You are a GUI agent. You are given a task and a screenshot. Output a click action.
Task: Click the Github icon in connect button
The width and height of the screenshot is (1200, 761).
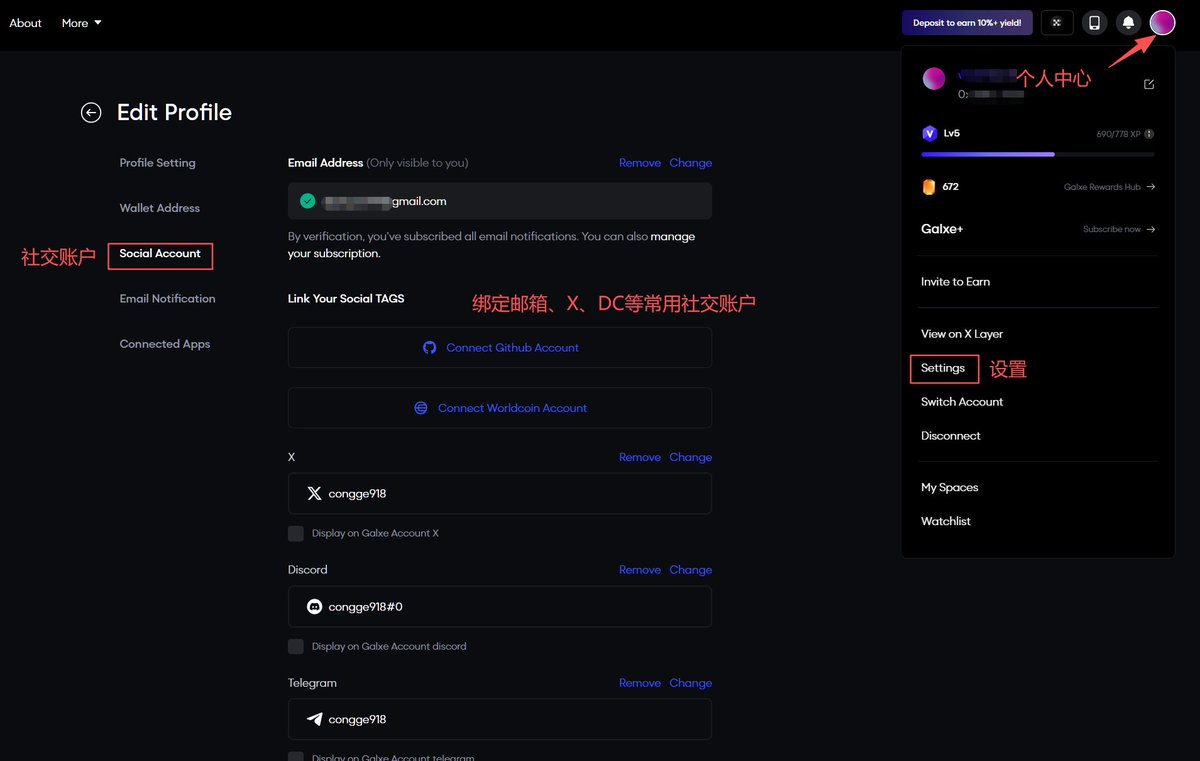(430, 348)
